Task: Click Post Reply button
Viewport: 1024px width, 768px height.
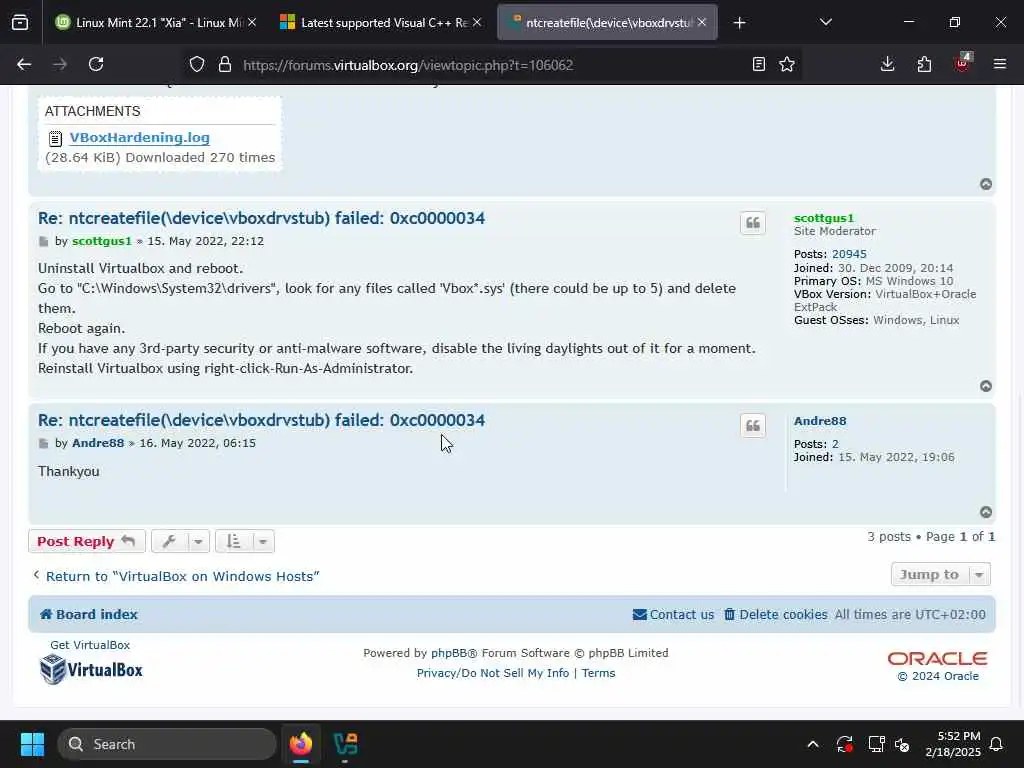Action: (87, 541)
